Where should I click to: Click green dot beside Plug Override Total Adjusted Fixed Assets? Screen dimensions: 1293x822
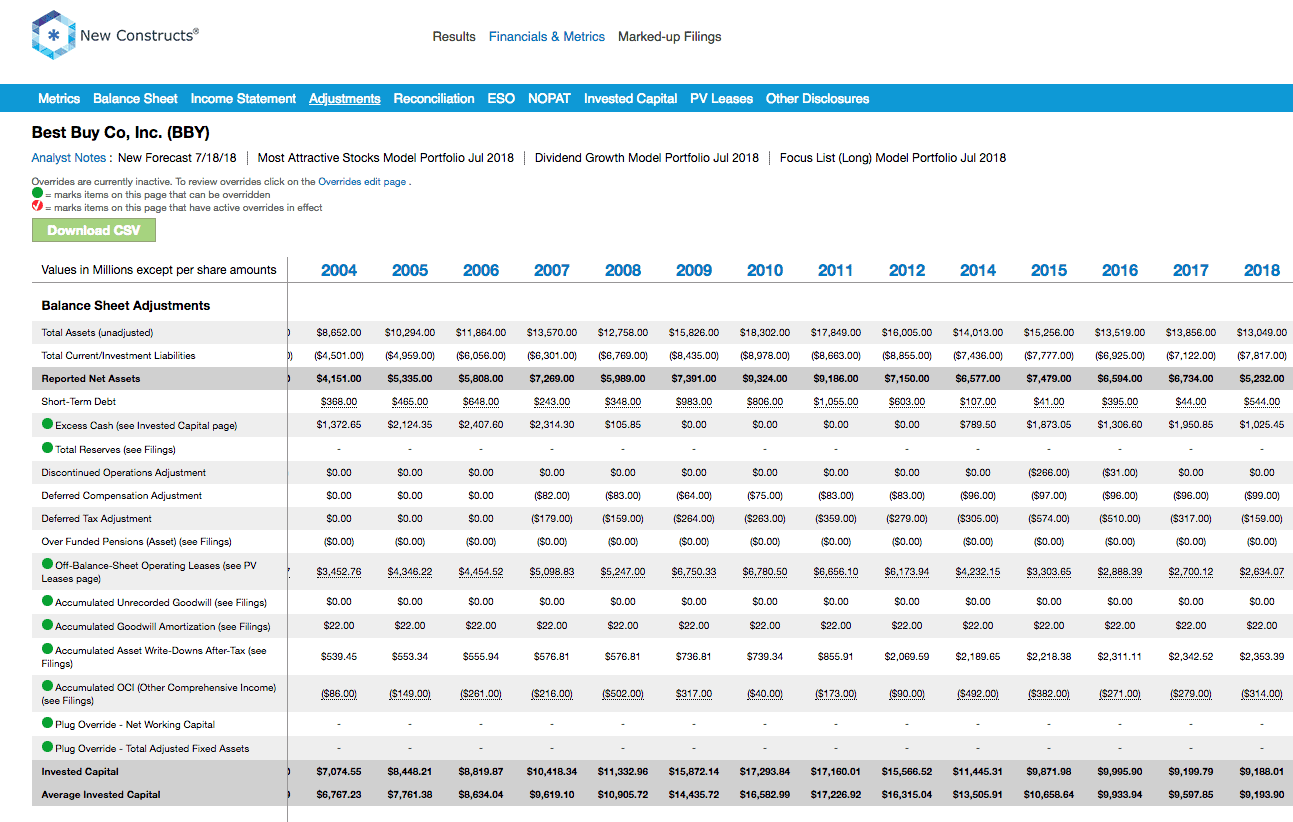click(x=47, y=748)
